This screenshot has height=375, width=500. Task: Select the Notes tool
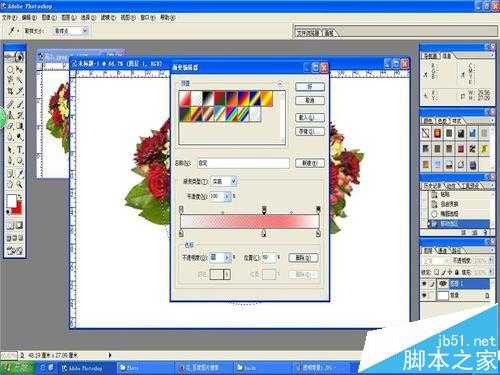pyautogui.click(x=10, y=173)
